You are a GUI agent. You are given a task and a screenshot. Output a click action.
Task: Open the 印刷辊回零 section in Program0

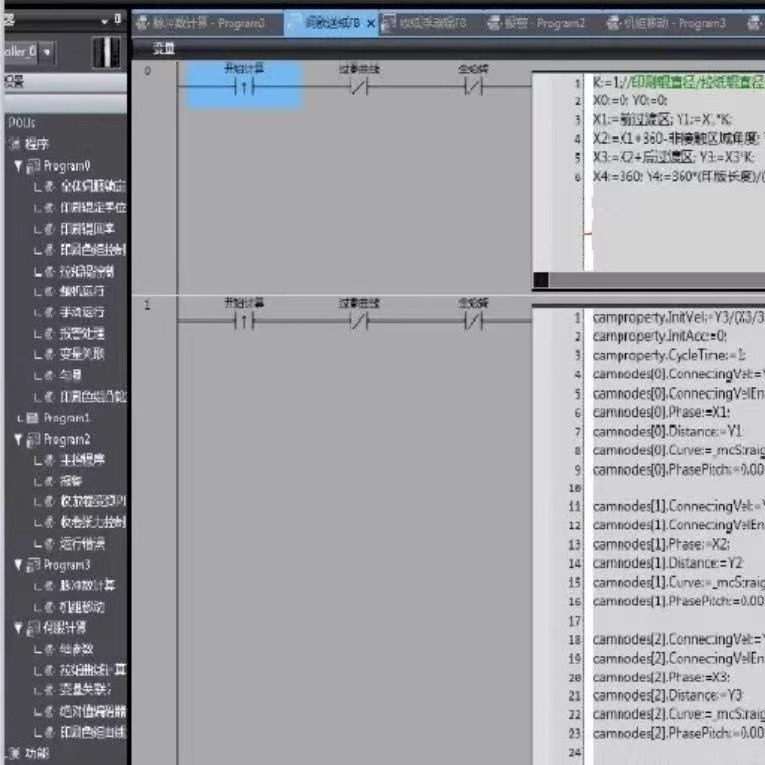[87, 229]
